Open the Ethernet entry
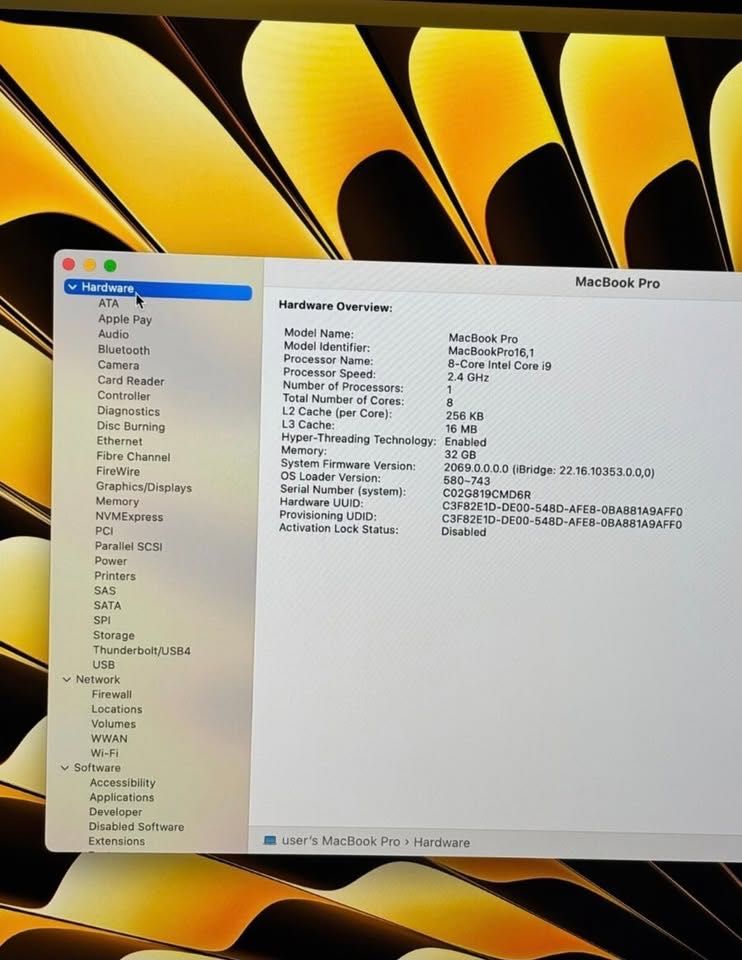This screenshot has height=960, width=742. 119,441
